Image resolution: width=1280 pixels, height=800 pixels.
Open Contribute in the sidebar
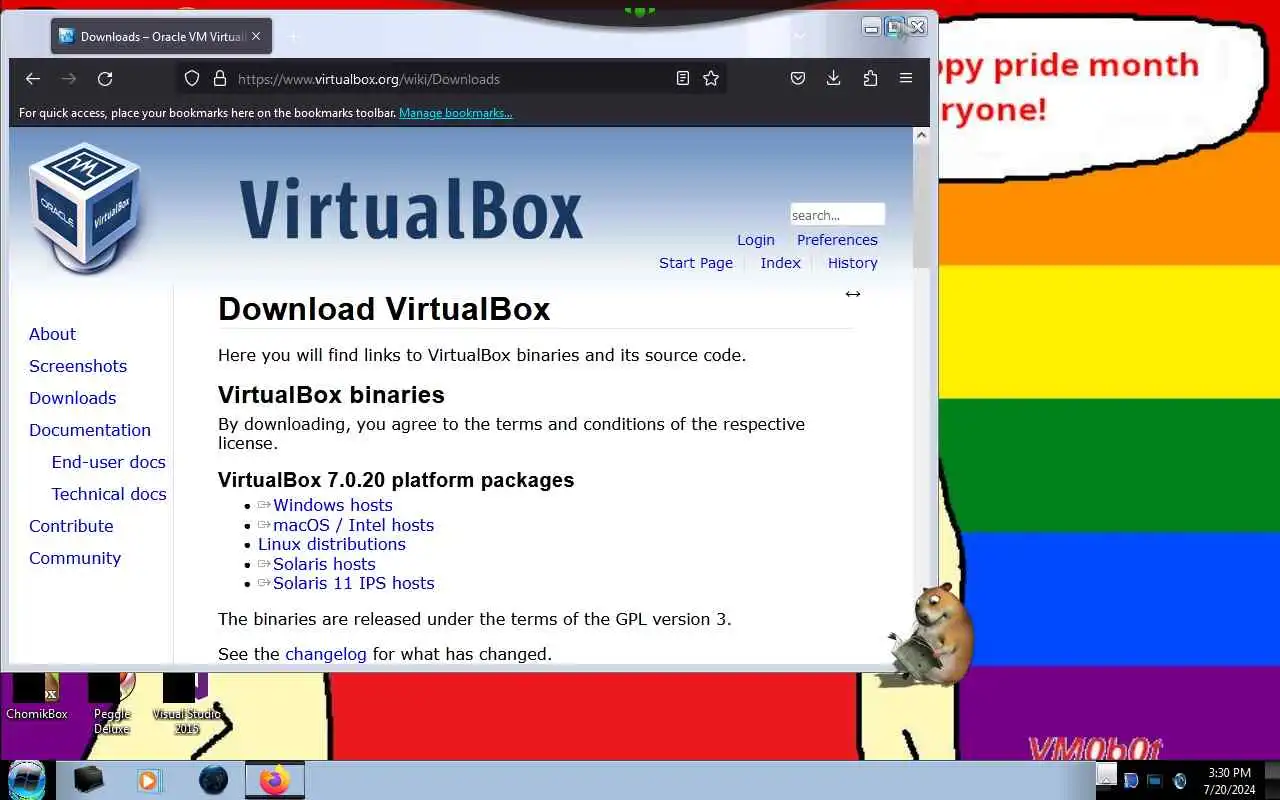click(x=71, y=526)
